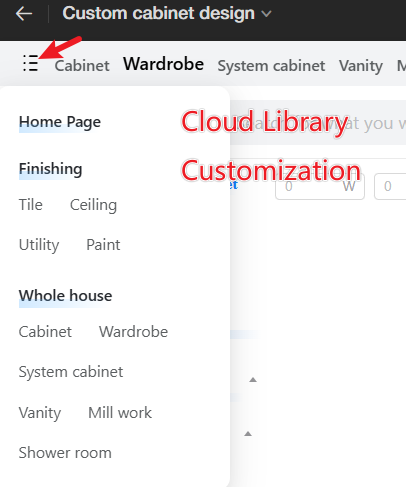The width and height of the screenshot is (406, 487).
Task: Collapse the upper triangle arrow section
Action: tap(253, 380)
